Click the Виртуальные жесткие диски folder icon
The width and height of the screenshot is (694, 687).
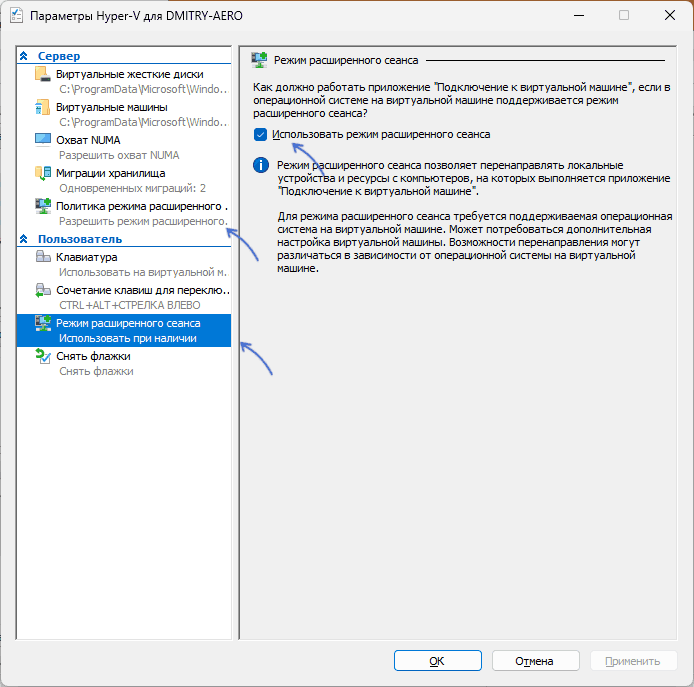(x=42, y=74)
